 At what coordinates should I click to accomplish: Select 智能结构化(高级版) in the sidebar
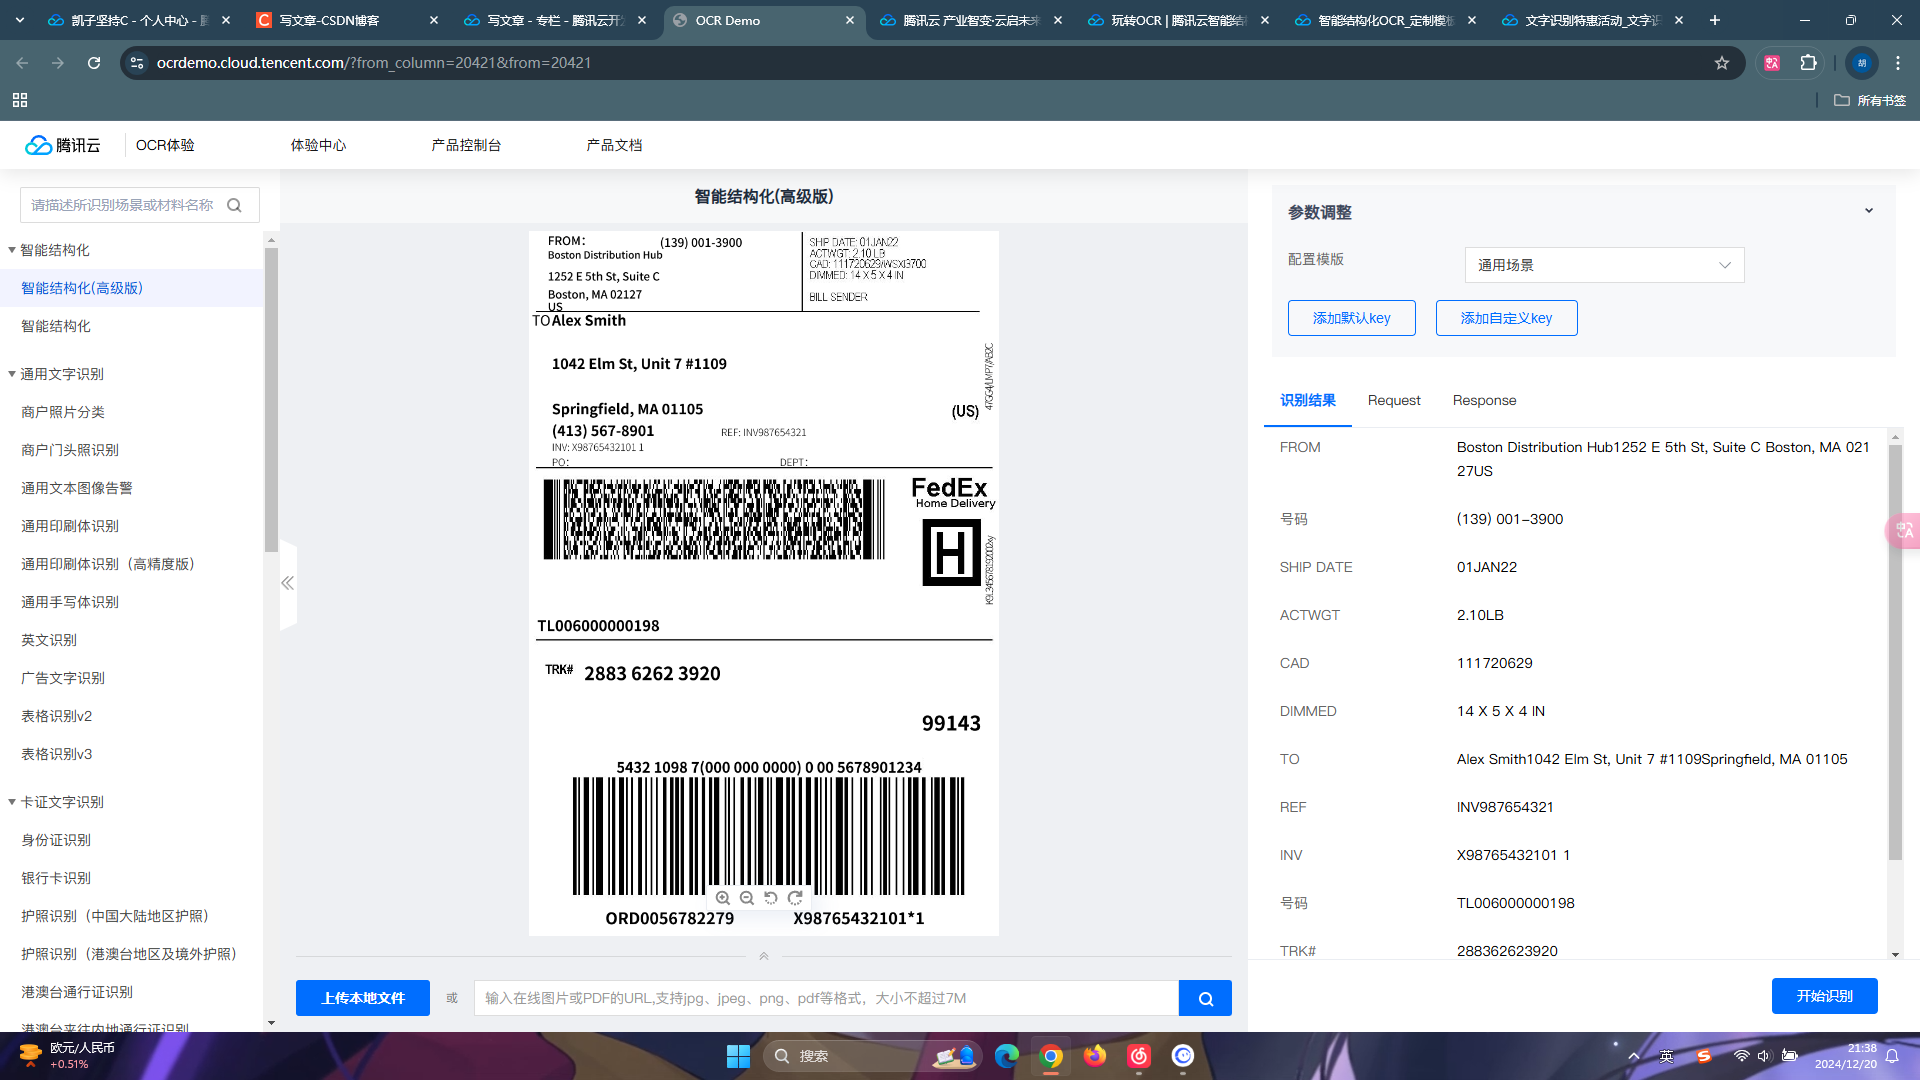coord(132,288)
